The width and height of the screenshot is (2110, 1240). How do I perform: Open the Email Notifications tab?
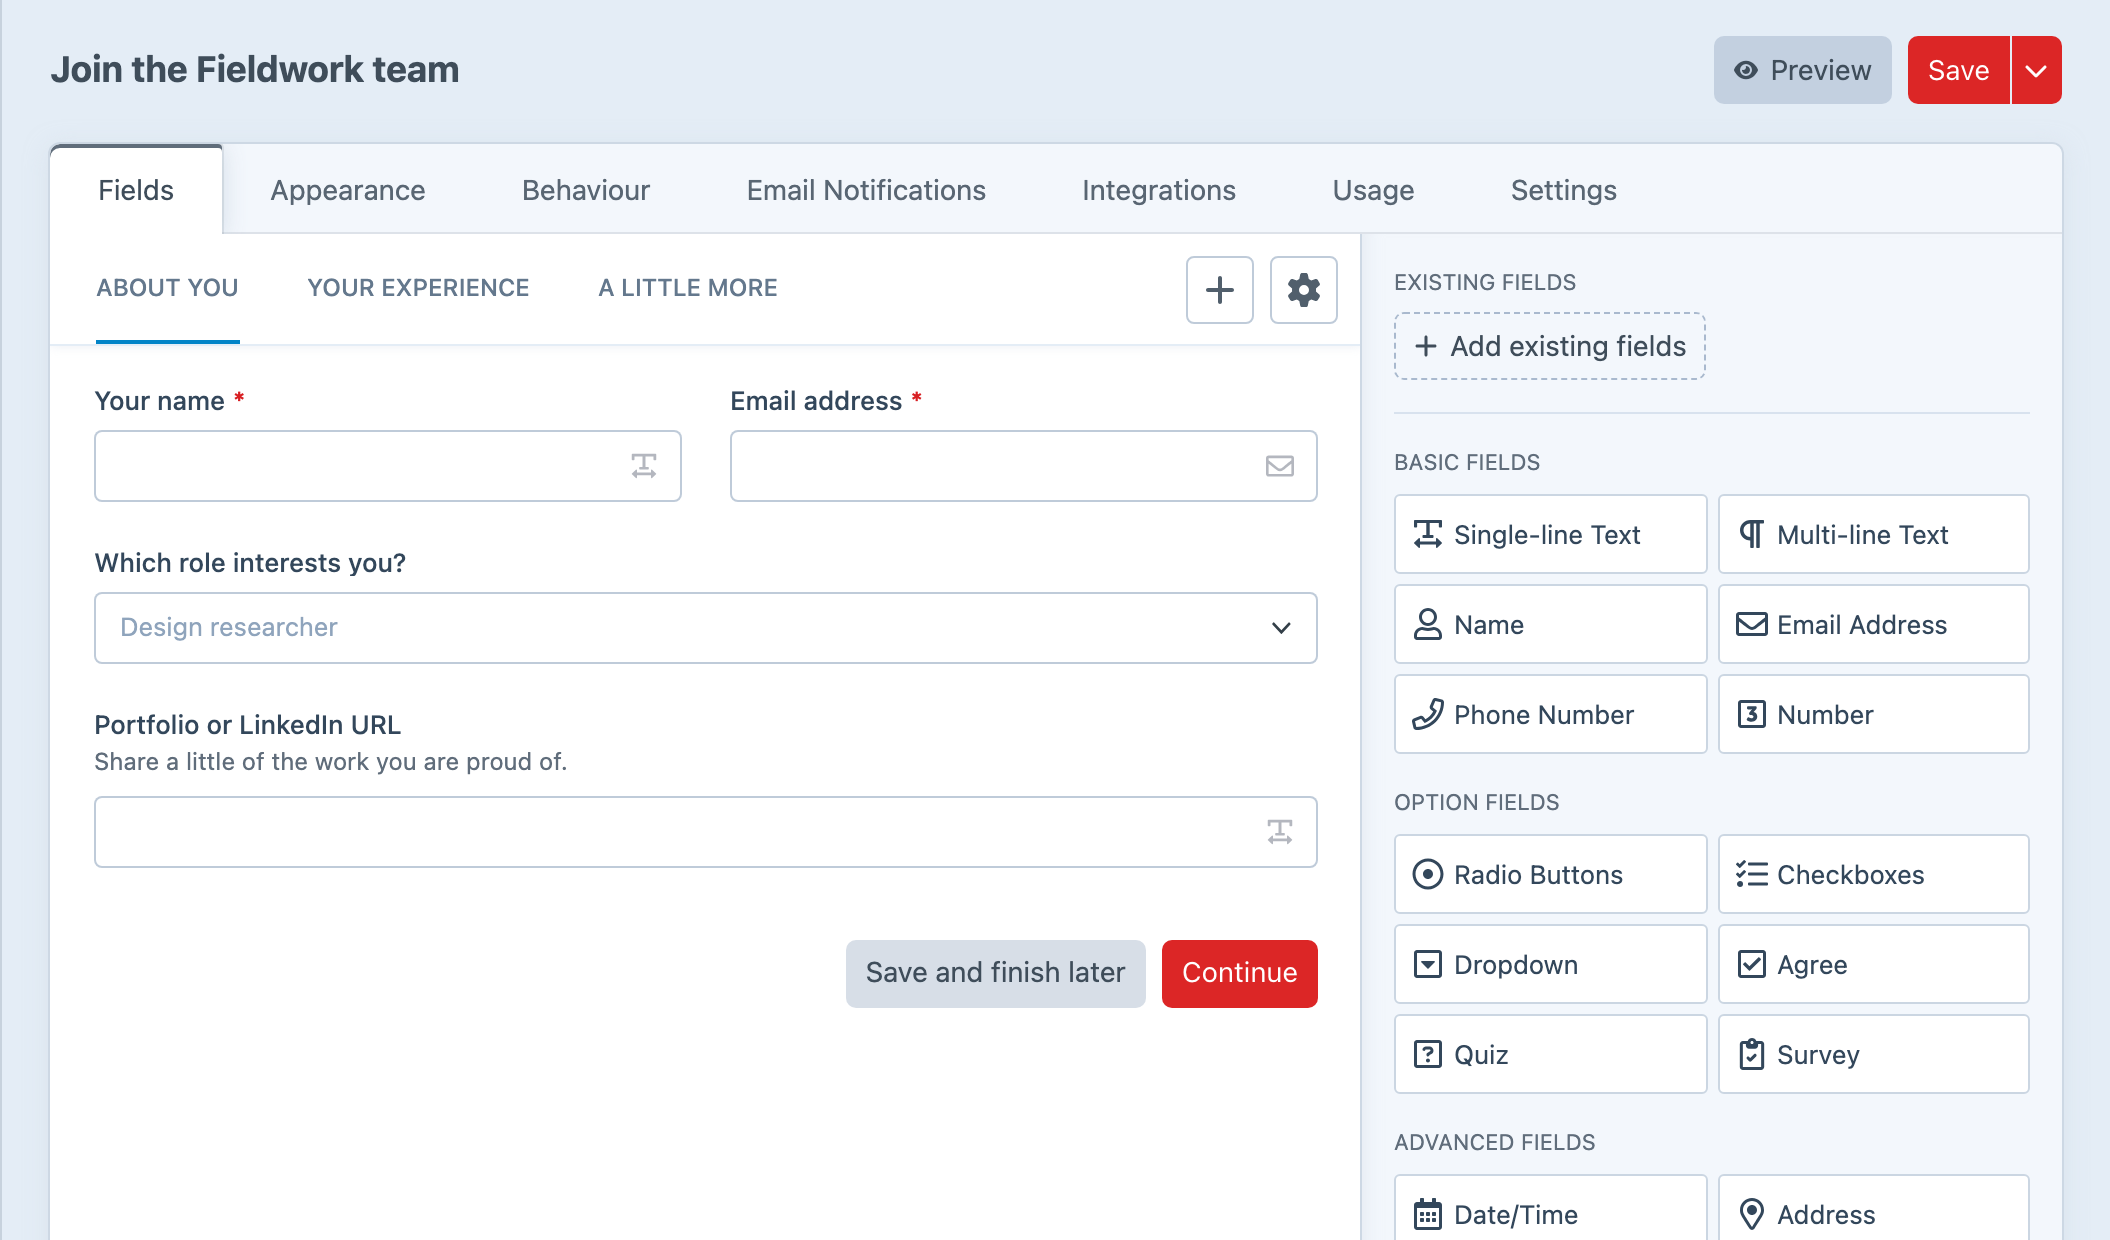[866, 190]
